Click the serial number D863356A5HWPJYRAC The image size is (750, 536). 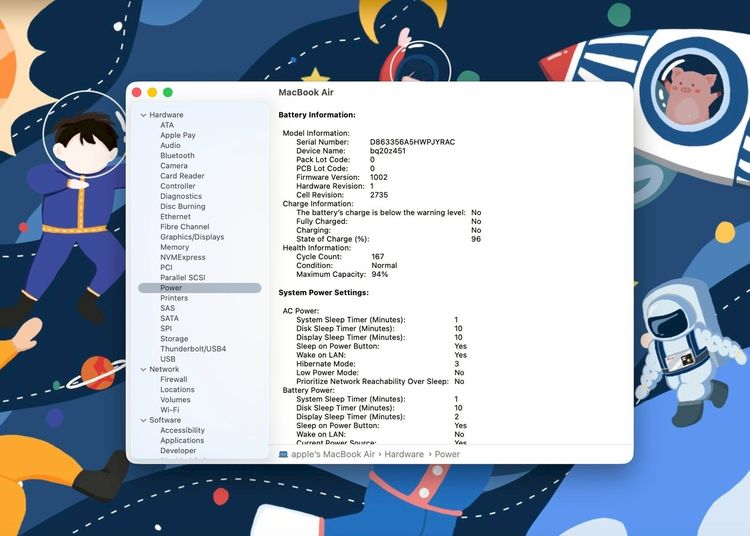pyautogui.click(x=412, y=142)
